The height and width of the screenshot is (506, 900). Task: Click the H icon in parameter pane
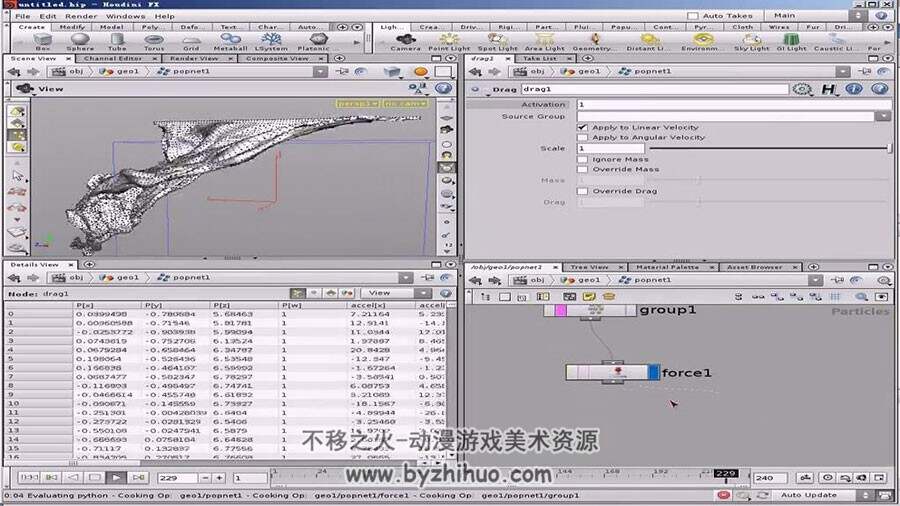coord(828,89)
